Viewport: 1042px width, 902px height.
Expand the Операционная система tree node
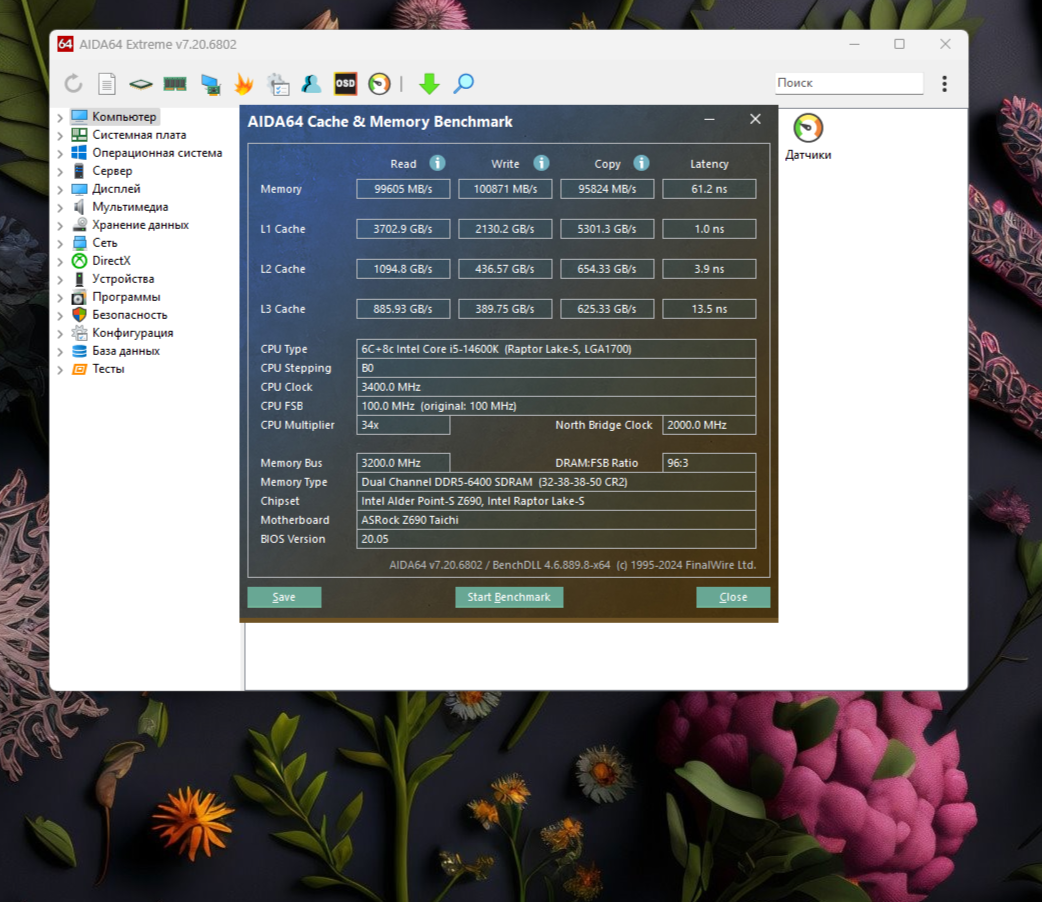coord(60,154)
